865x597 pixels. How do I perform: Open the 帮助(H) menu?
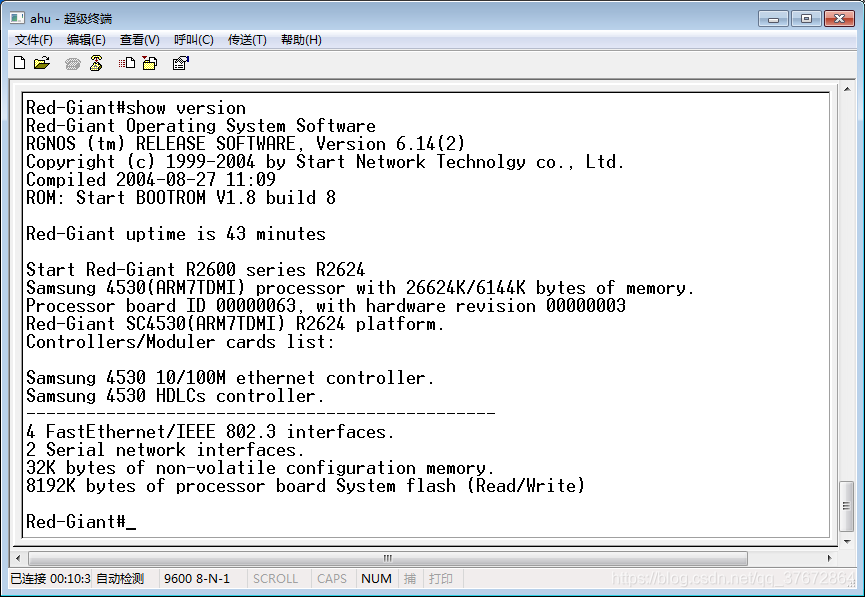[301, 40]
